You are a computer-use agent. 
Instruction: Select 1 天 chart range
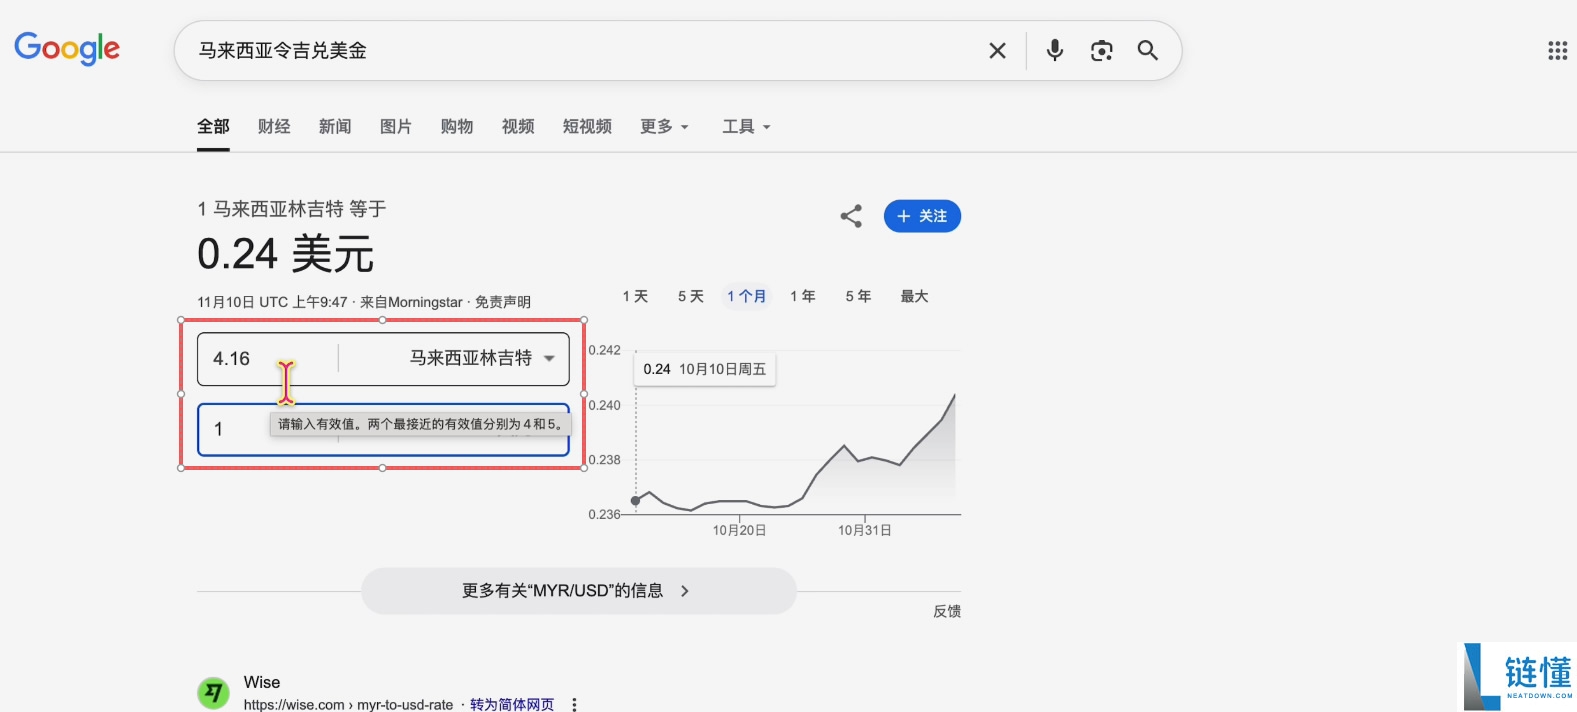coord(635,296)
